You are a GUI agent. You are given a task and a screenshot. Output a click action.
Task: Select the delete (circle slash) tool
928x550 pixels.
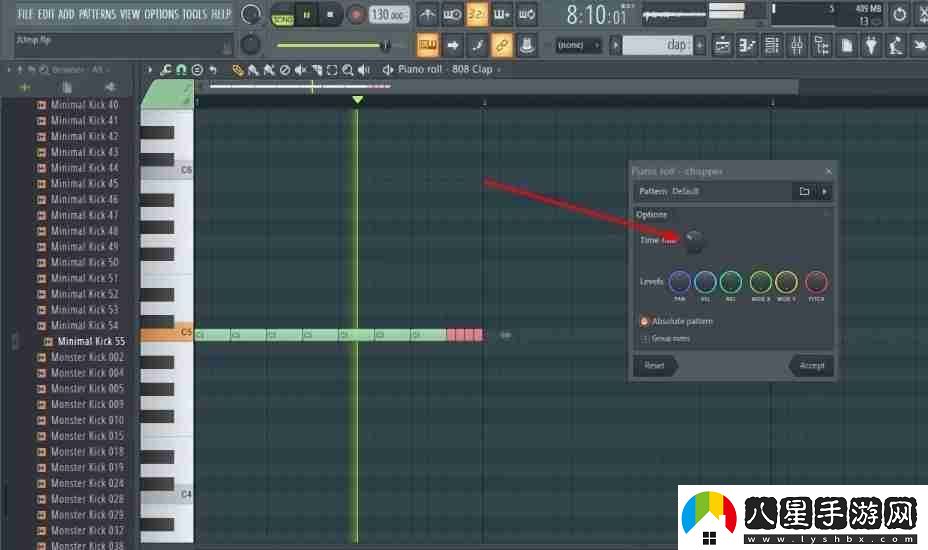tap(285, 70)
